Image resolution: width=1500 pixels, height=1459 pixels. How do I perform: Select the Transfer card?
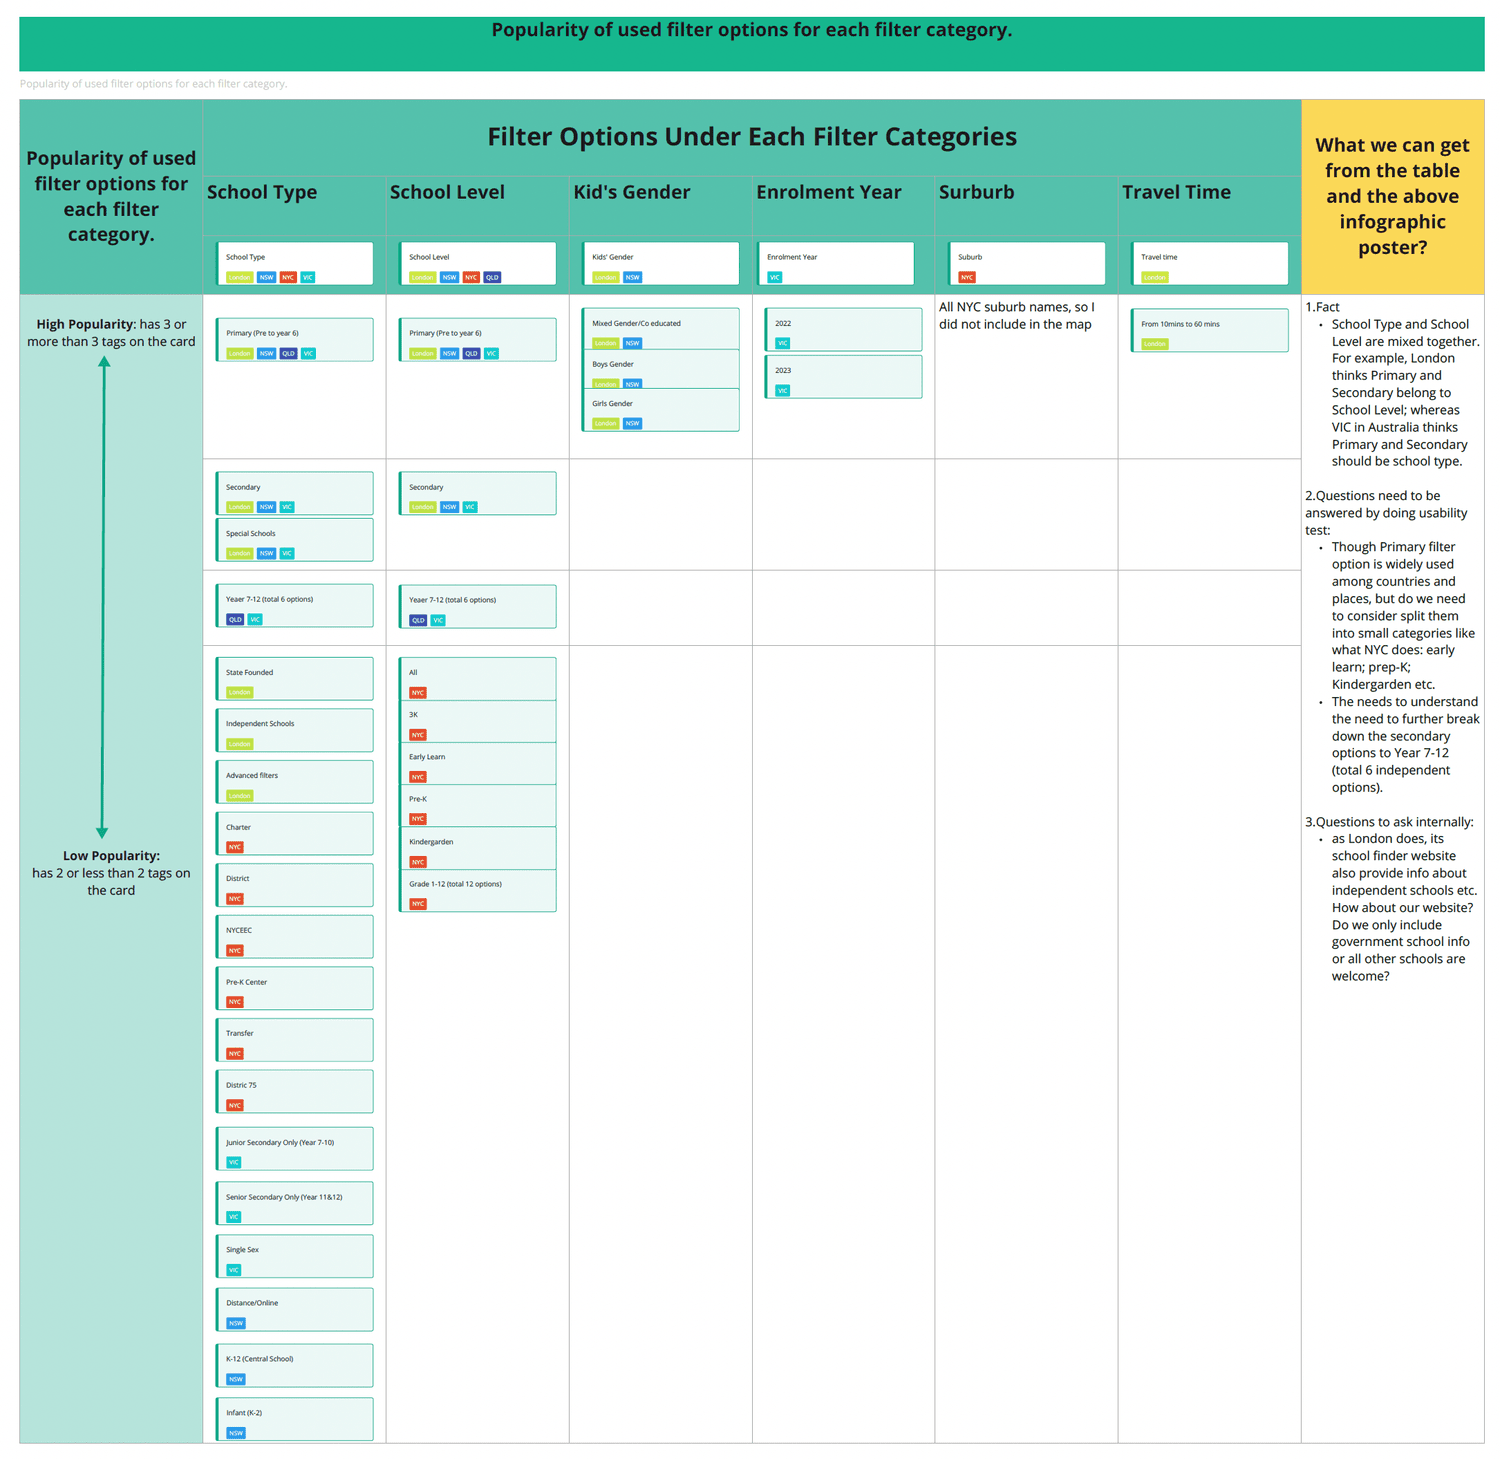pyautogui.click(x=295, y=1040)
